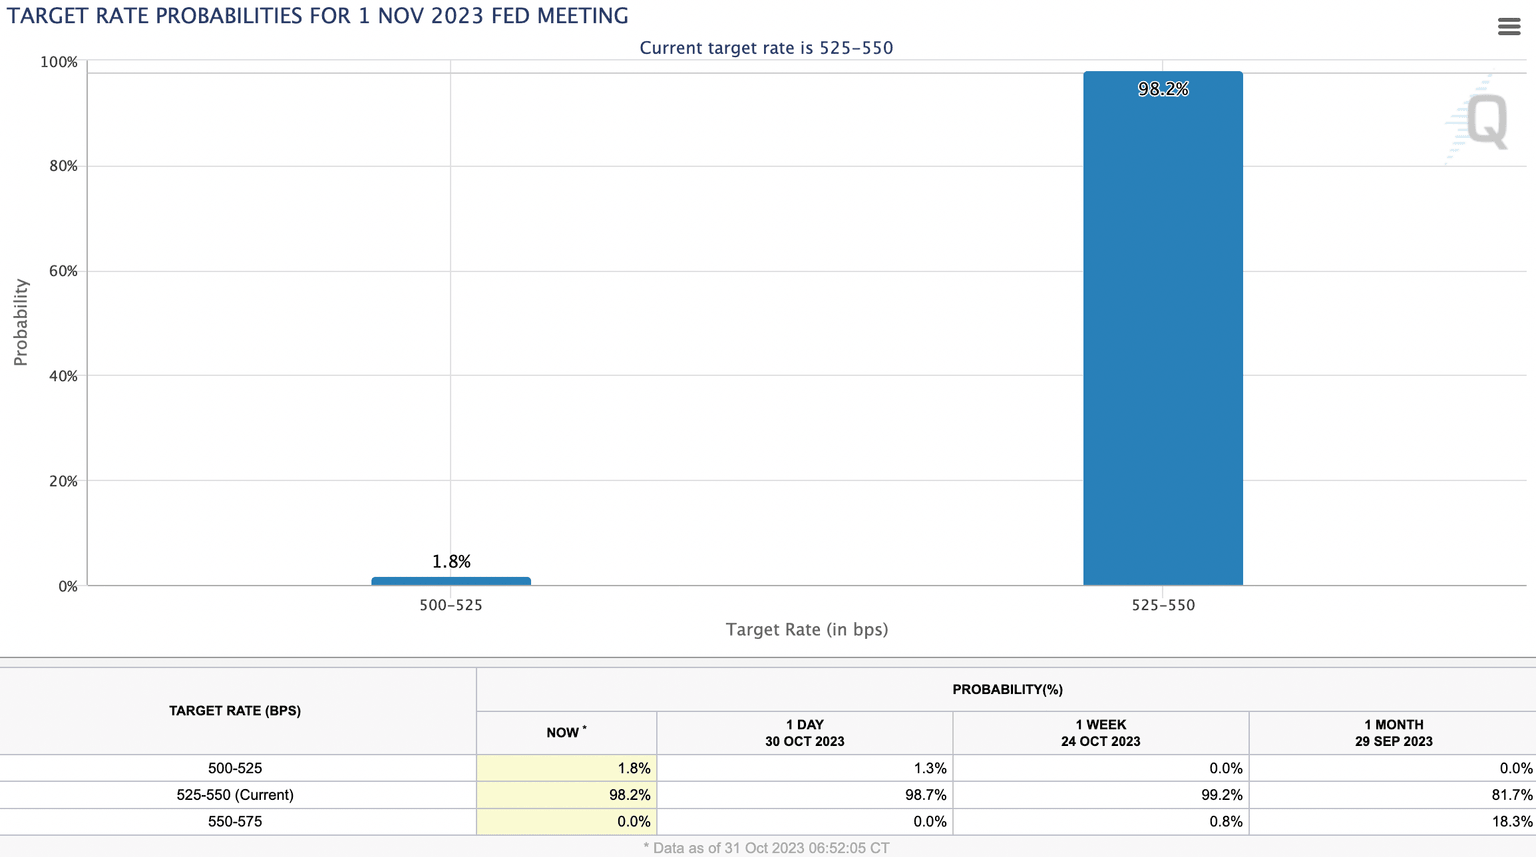
Task: Click the 98.2% data label on the tall bar
Action: pos(1162,88)
